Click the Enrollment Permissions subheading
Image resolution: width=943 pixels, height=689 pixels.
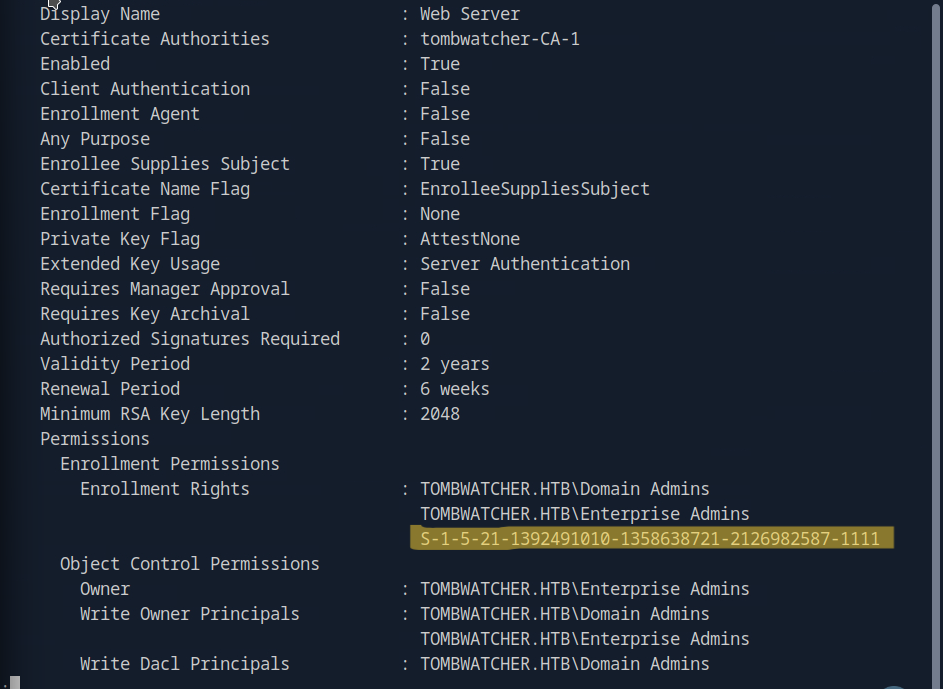tap(169, 464)
